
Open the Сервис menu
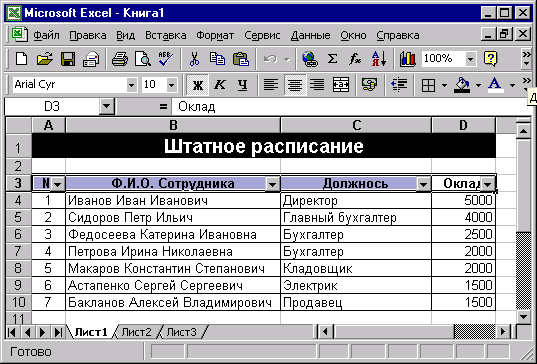click(262, 35)
